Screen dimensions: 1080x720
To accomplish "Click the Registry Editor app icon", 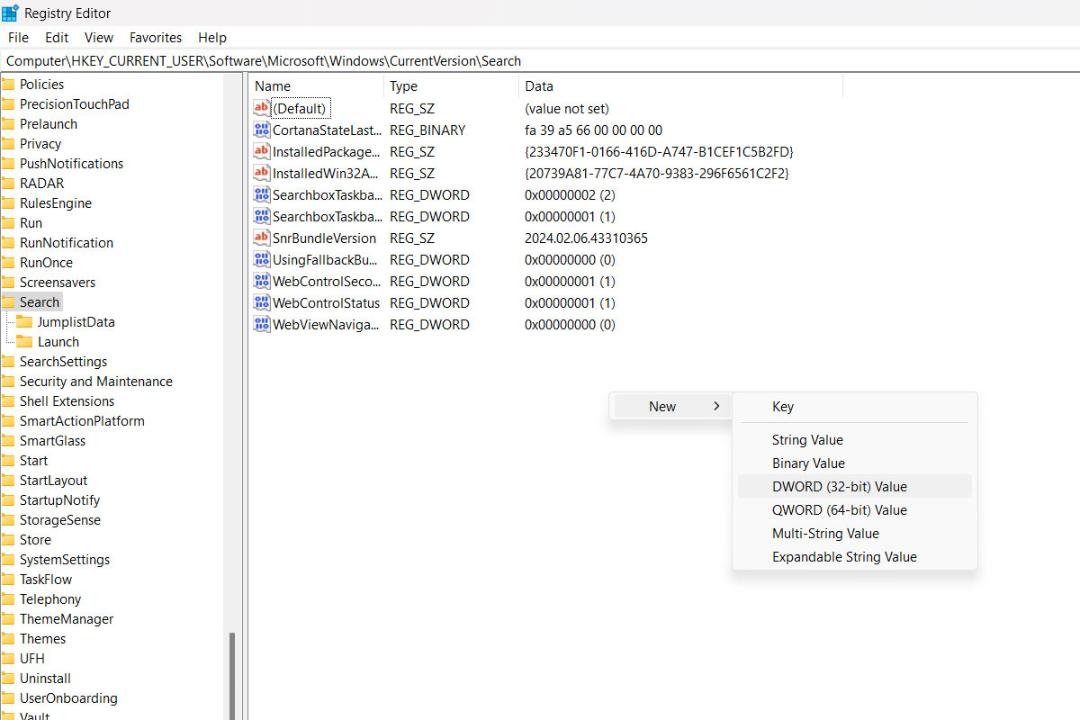I will point(10,13).
